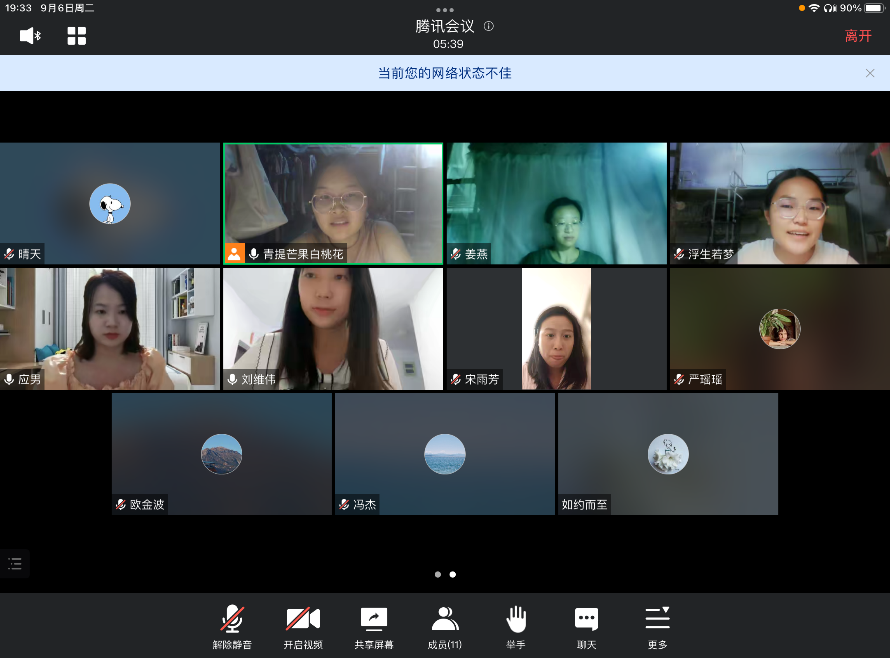
Task: Select 刘维伟 video tile
Action: tap(333, 329)
